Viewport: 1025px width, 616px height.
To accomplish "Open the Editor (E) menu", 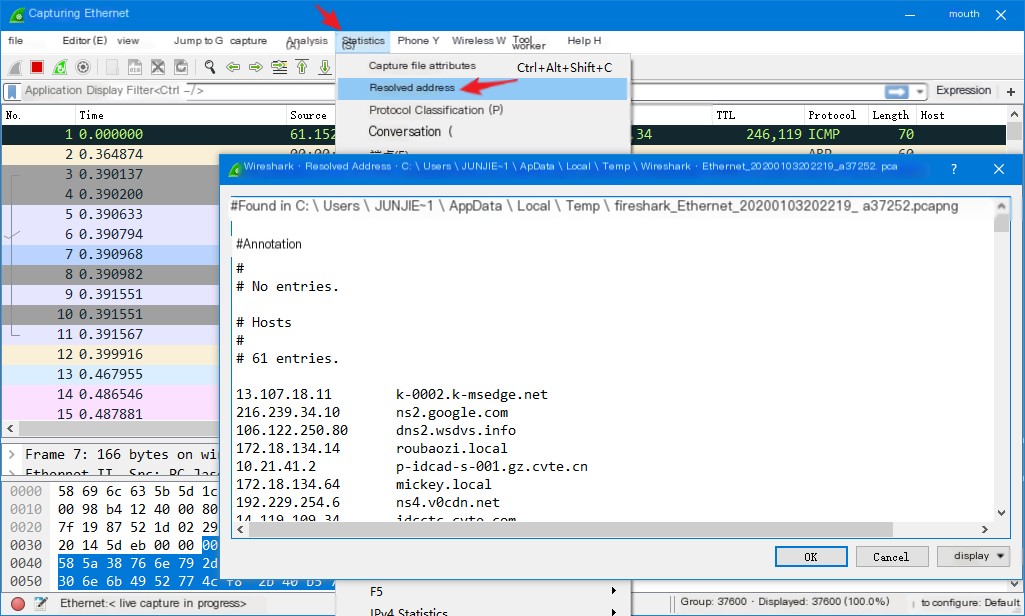I will point(85,41).
